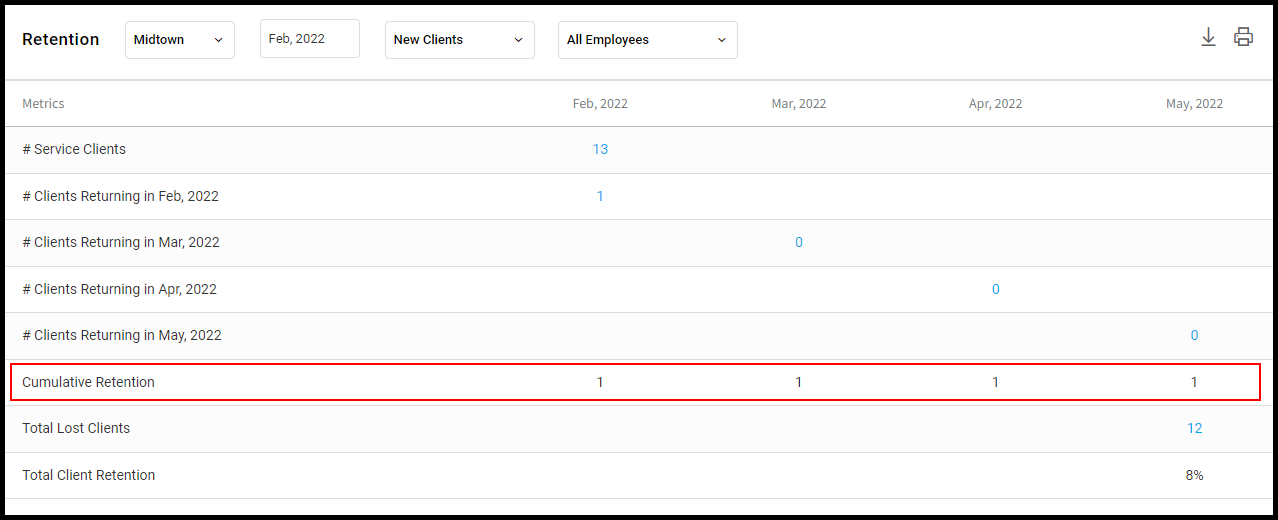Click 0 clients returning in Mar, 2022
The width and height of the screenshot is (1278, 520).
[798, 242]
